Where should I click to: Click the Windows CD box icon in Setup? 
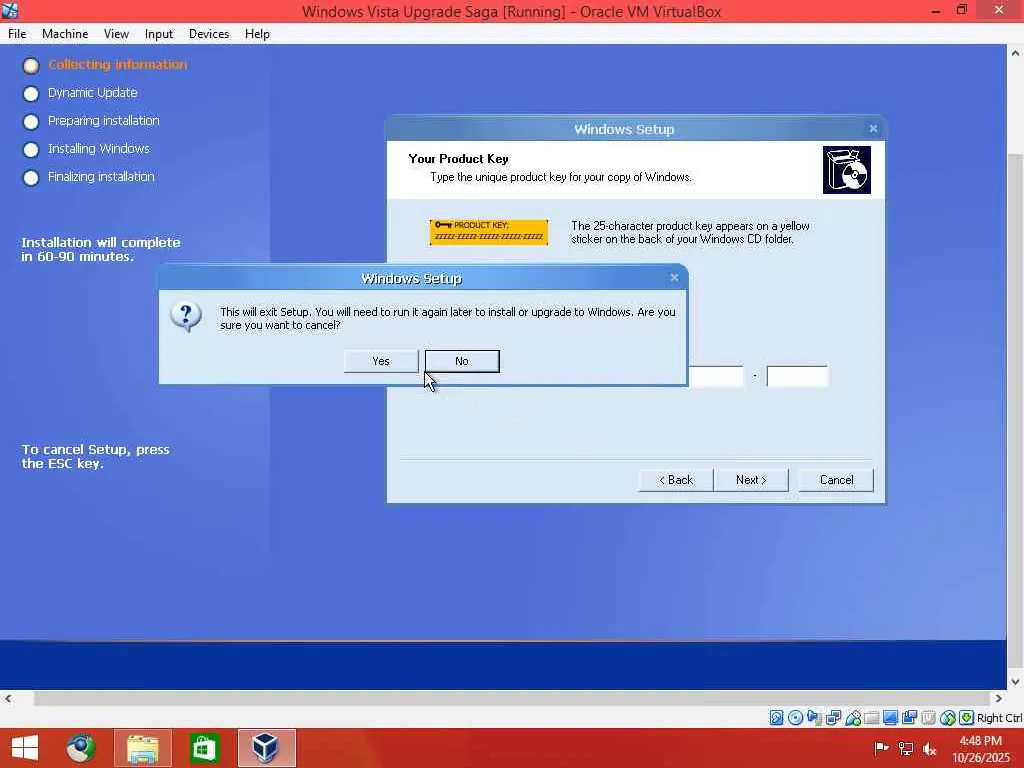pyautogui.click(x=846, y=170)
